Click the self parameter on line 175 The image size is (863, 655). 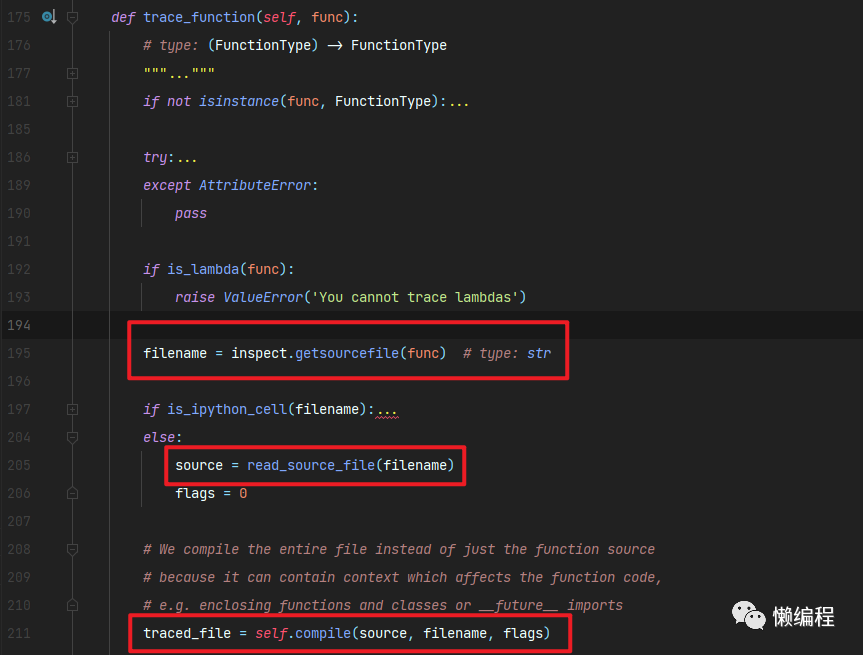[279, 18]
